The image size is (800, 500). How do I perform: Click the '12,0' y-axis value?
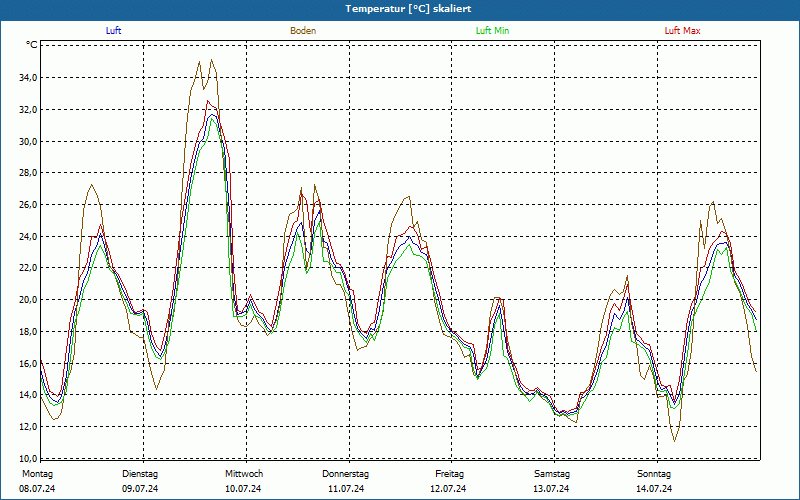29,427
